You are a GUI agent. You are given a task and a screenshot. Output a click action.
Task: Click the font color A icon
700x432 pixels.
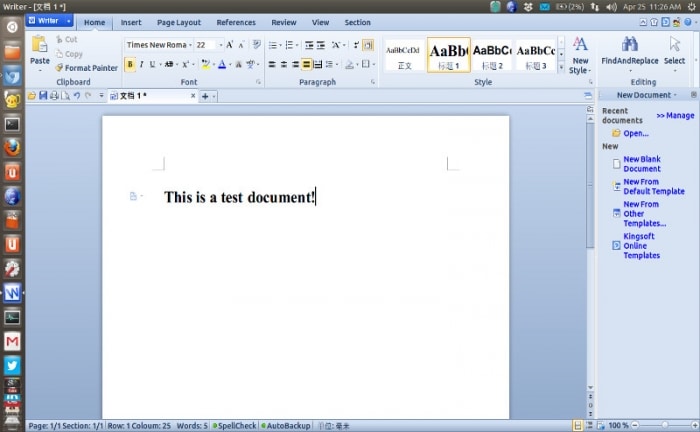click(x=222, y=65)
